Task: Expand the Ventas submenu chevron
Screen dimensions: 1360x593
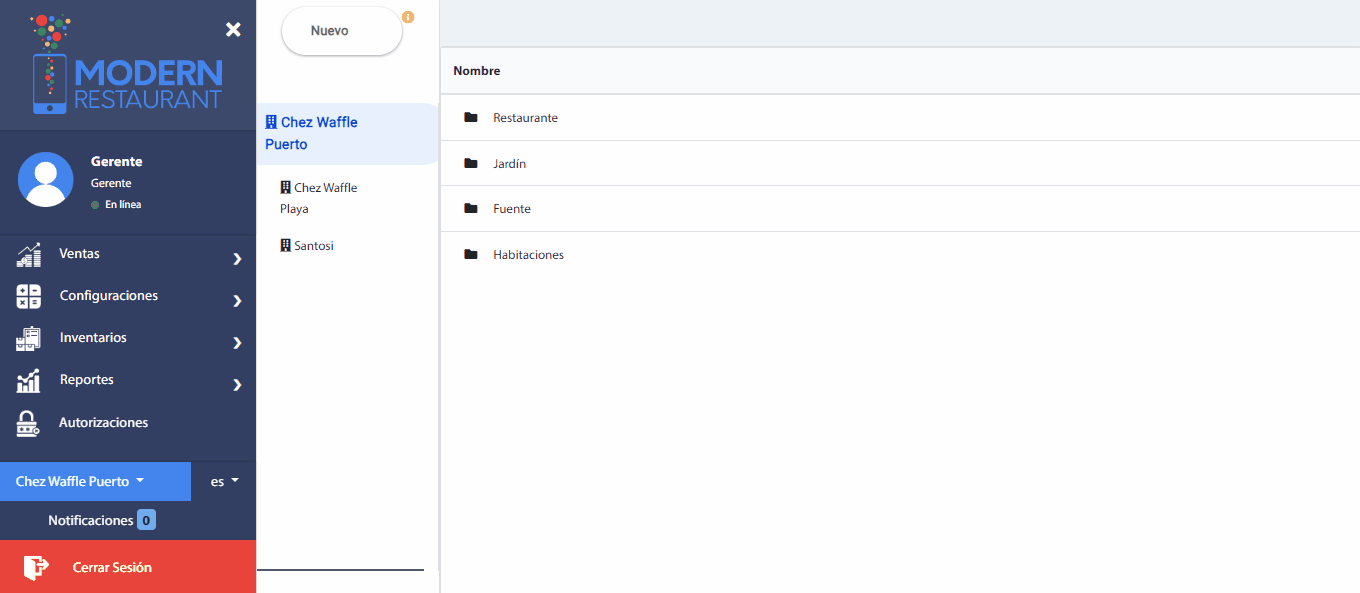Action: pos(237,259)
